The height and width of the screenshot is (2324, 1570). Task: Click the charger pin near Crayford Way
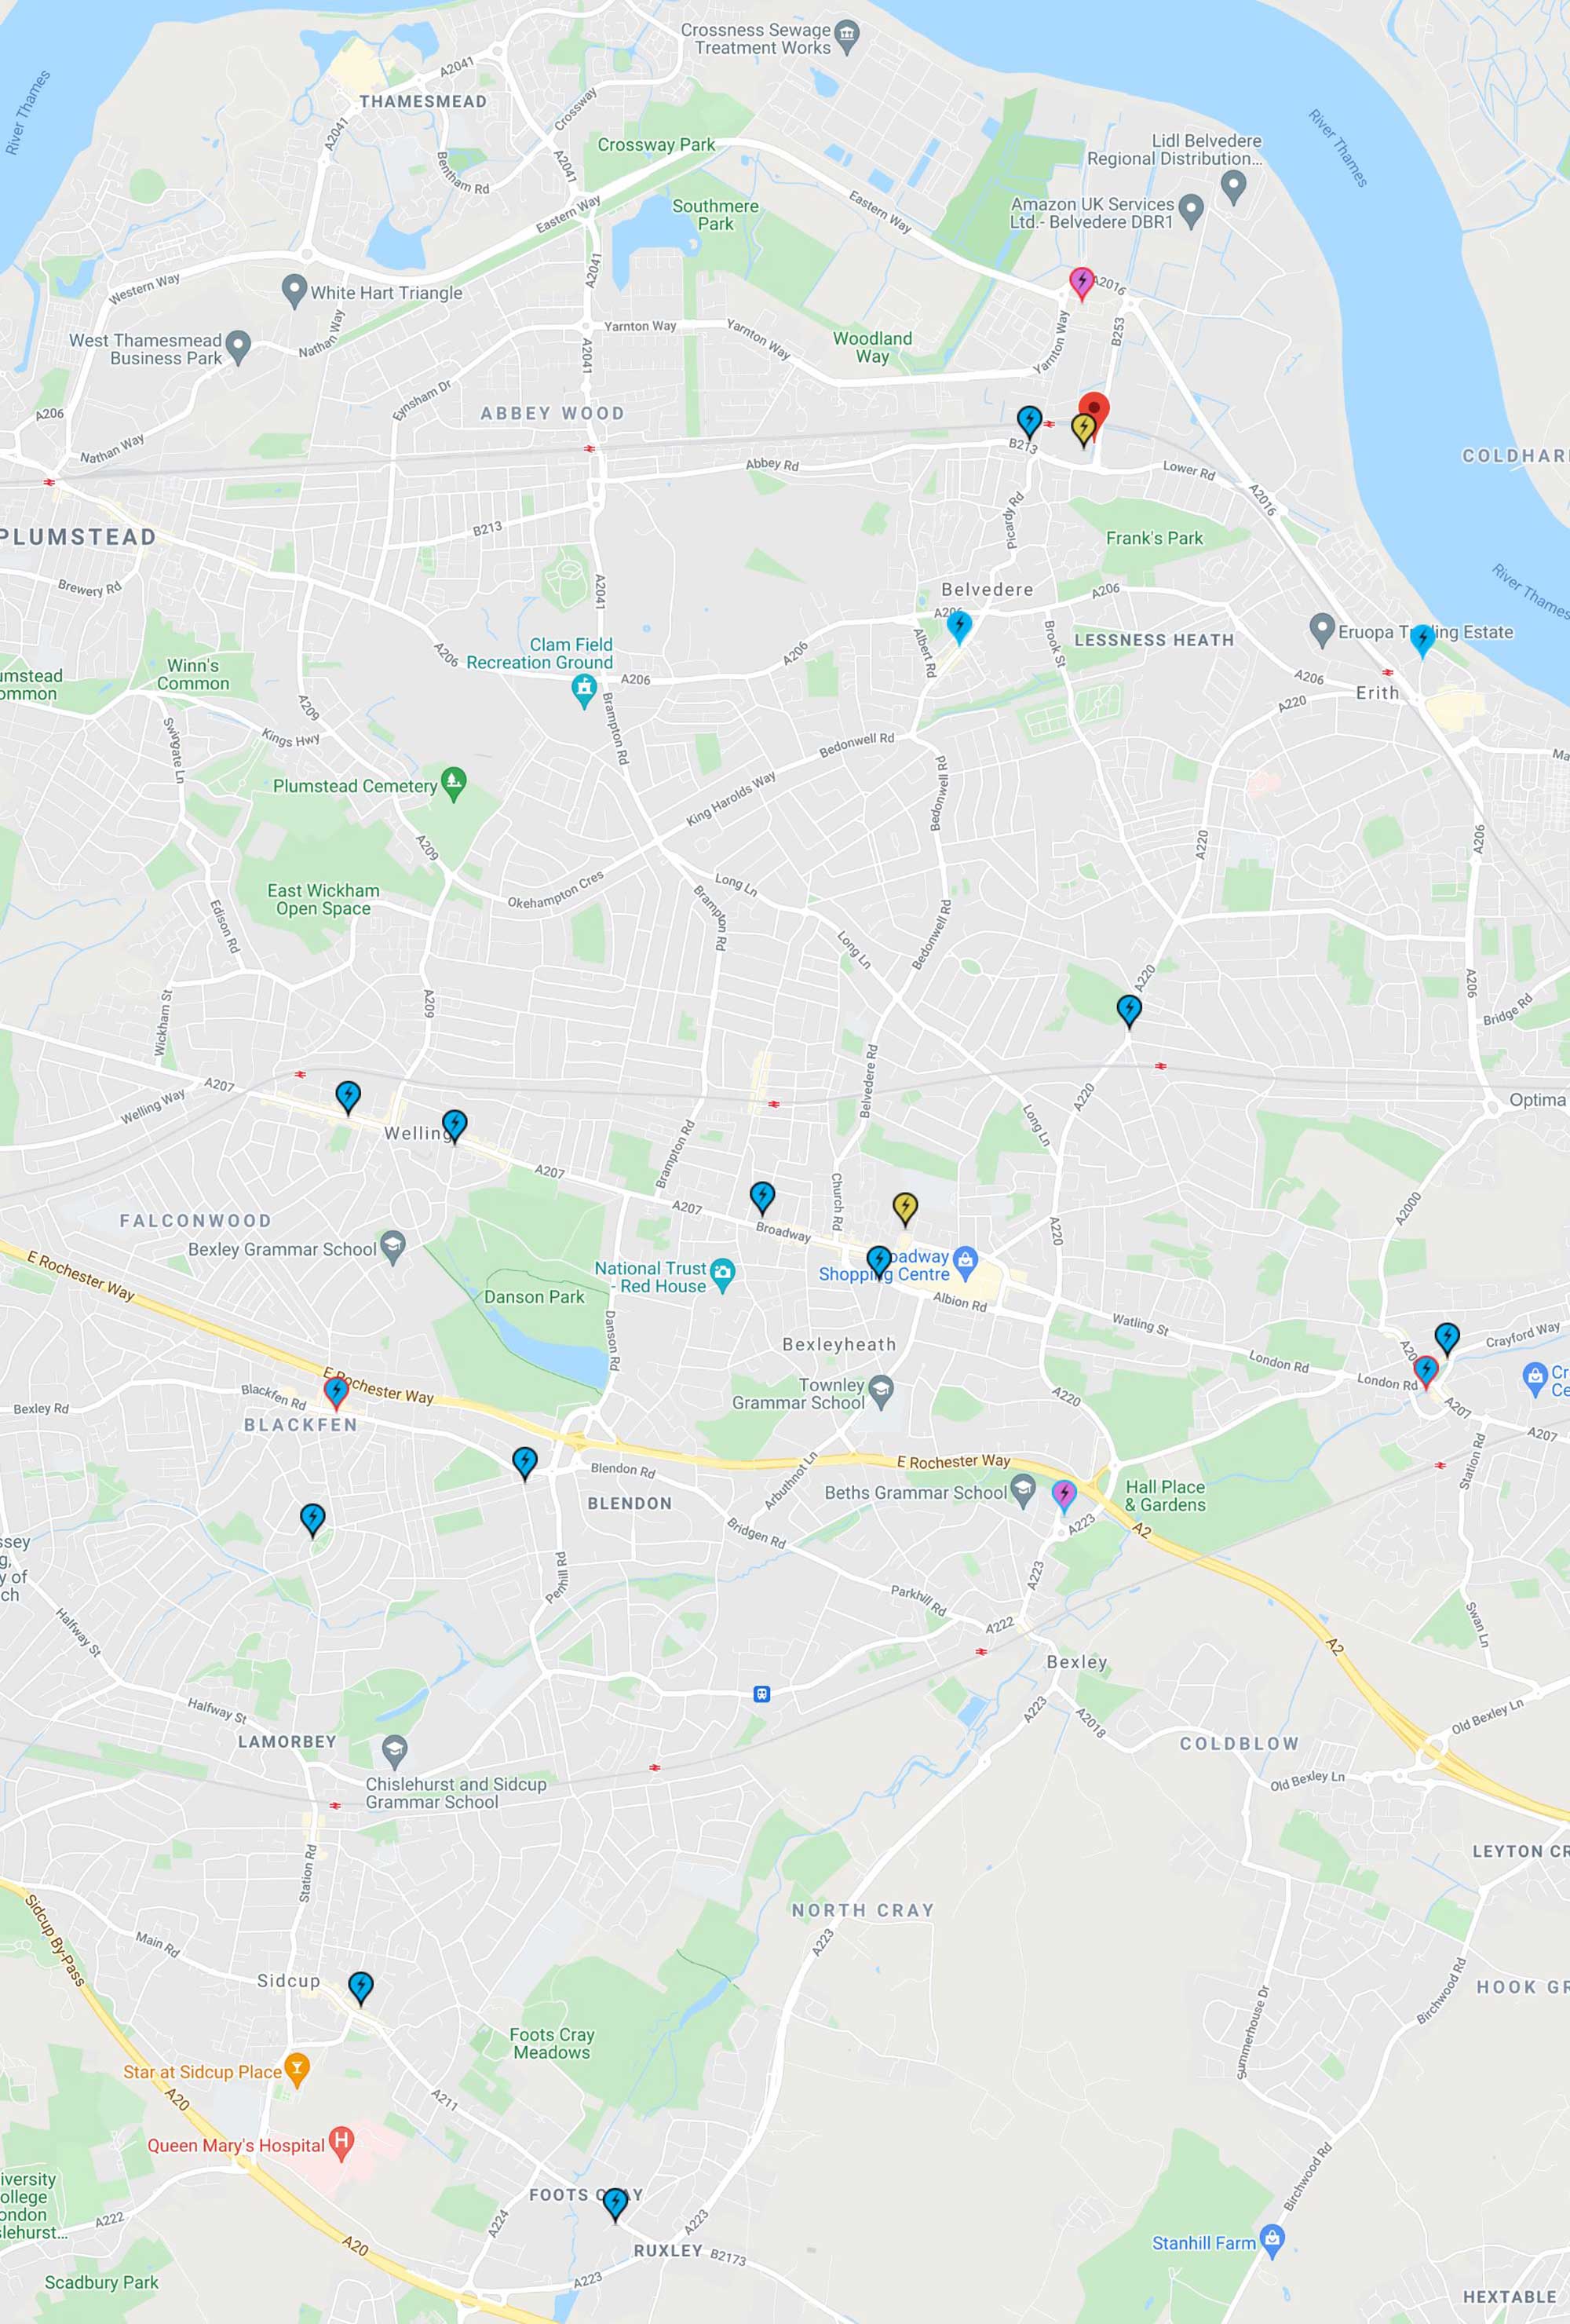[x=1447, y=1338]
